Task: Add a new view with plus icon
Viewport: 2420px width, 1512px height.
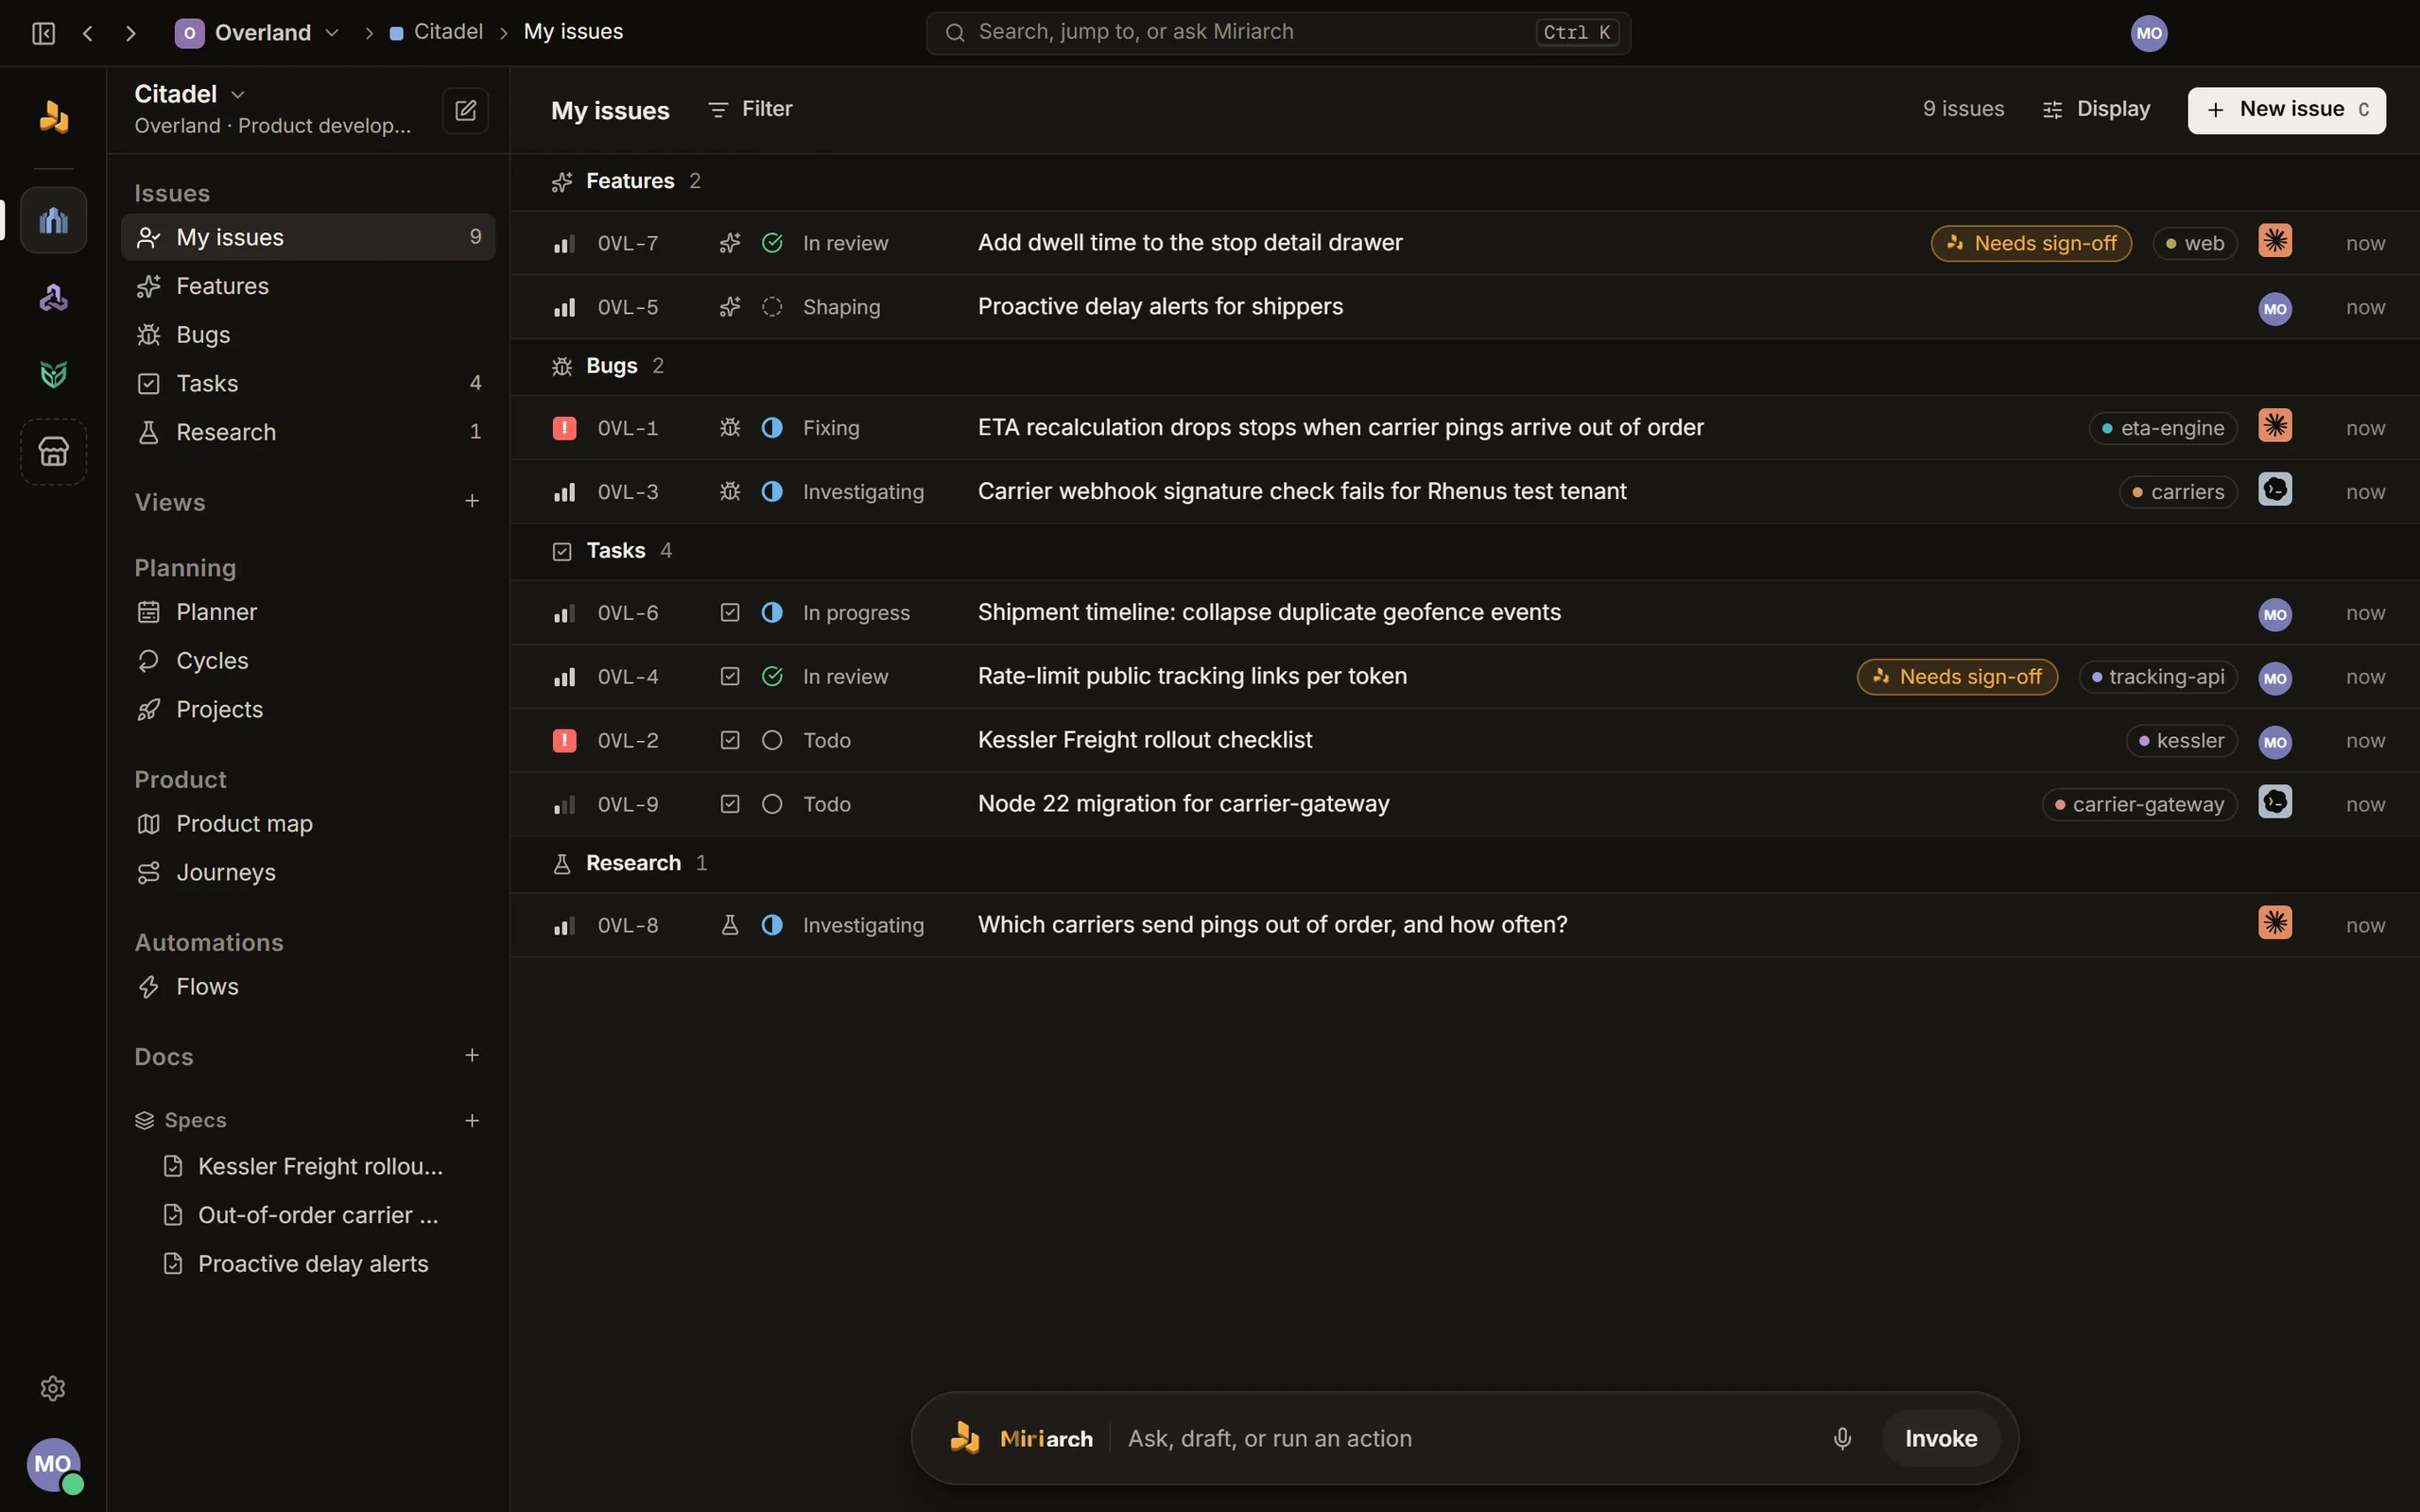Action: [x=472, y=501]
